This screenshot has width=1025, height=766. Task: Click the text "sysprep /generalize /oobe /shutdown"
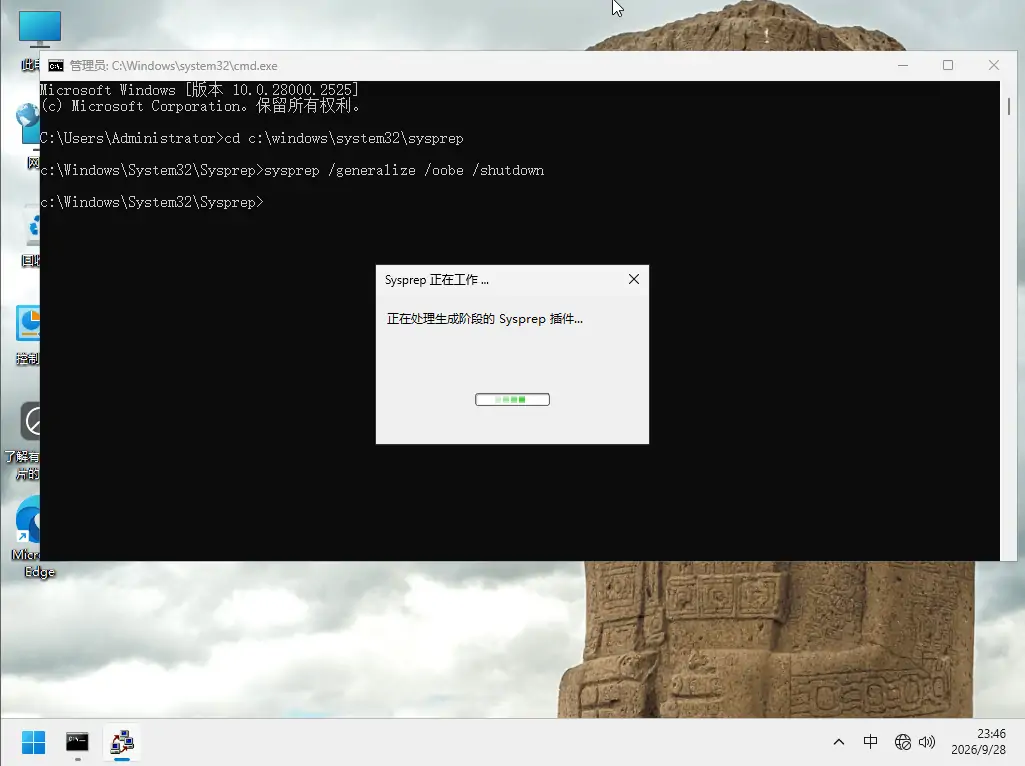(x=404, y=171)
